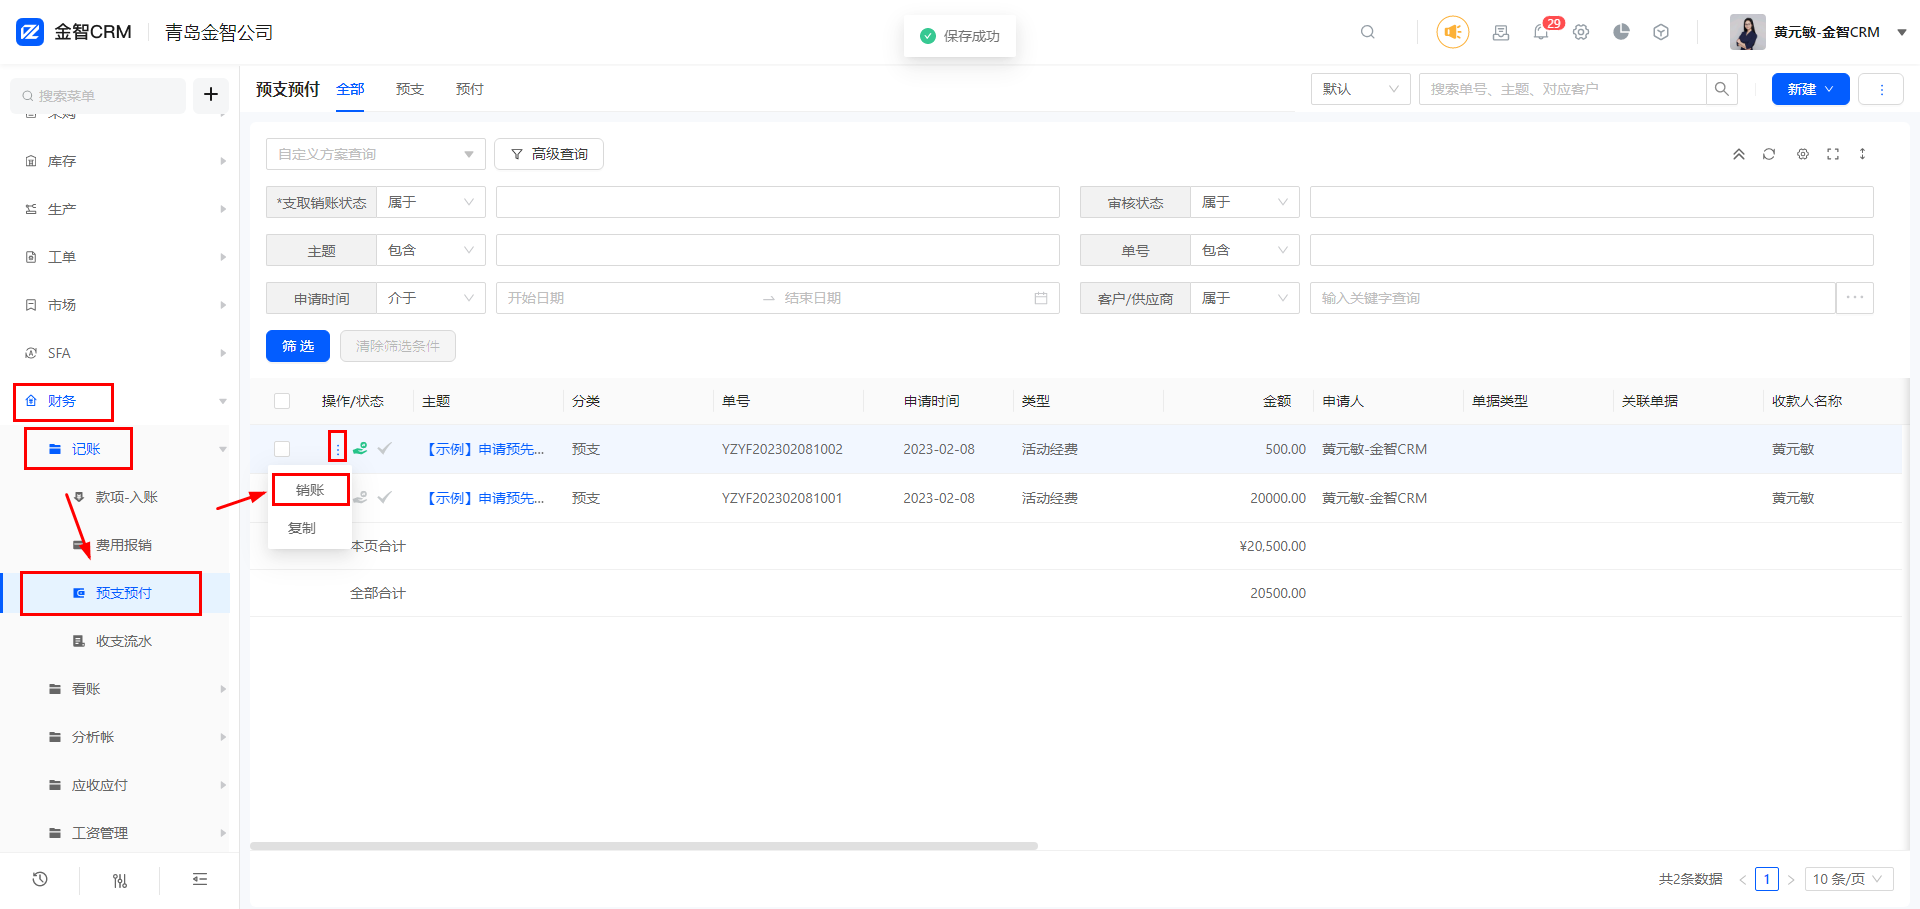Open the 包含 operator dropdown for 单号
1920x909 pixels.
click(x=1244, y=250)
